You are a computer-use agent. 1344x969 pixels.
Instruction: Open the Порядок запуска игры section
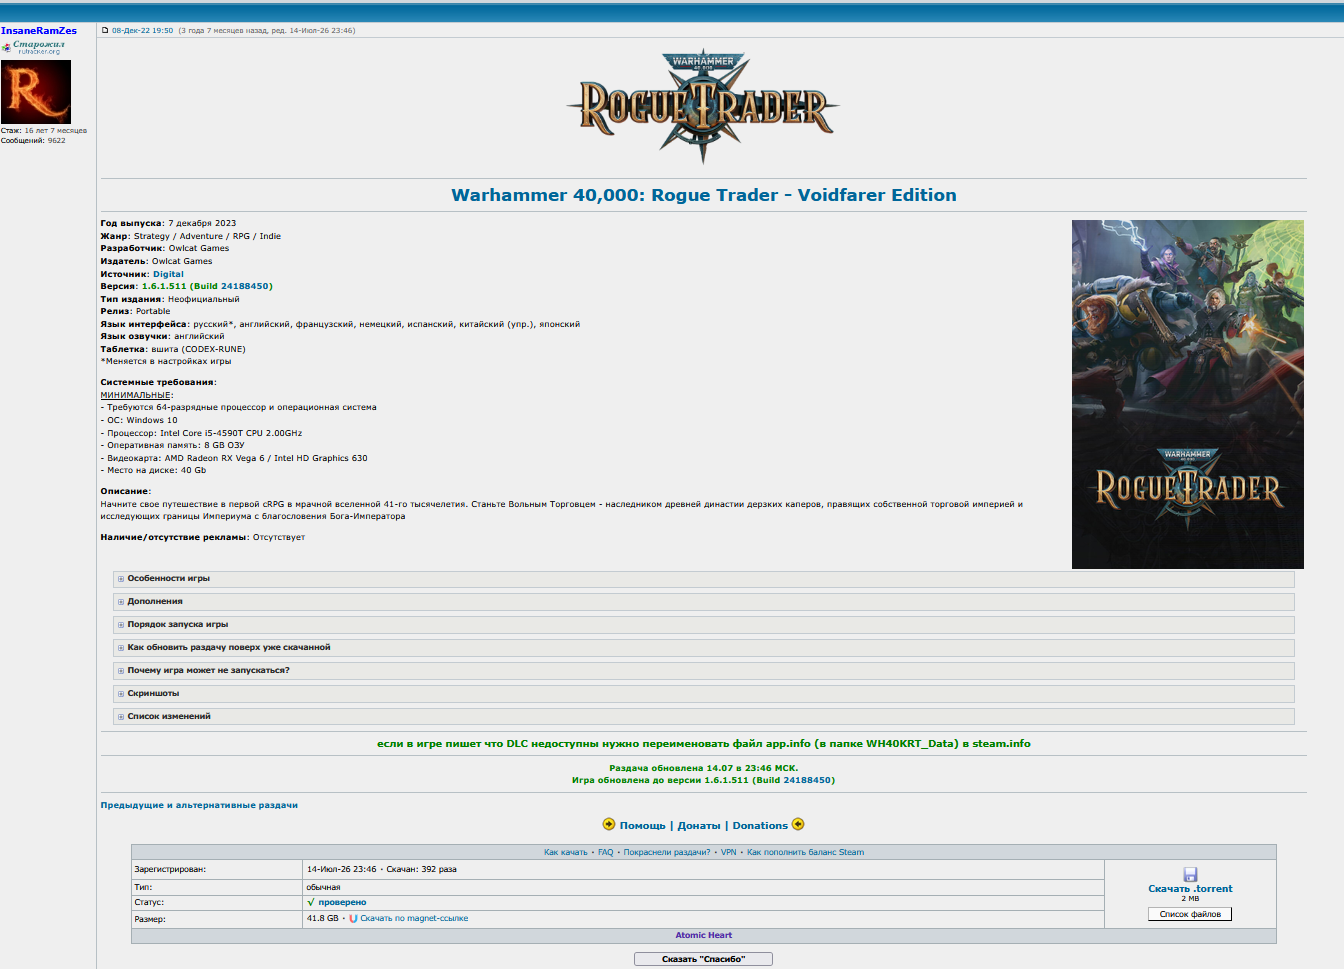pyautogui.click(x=704, y=625)
